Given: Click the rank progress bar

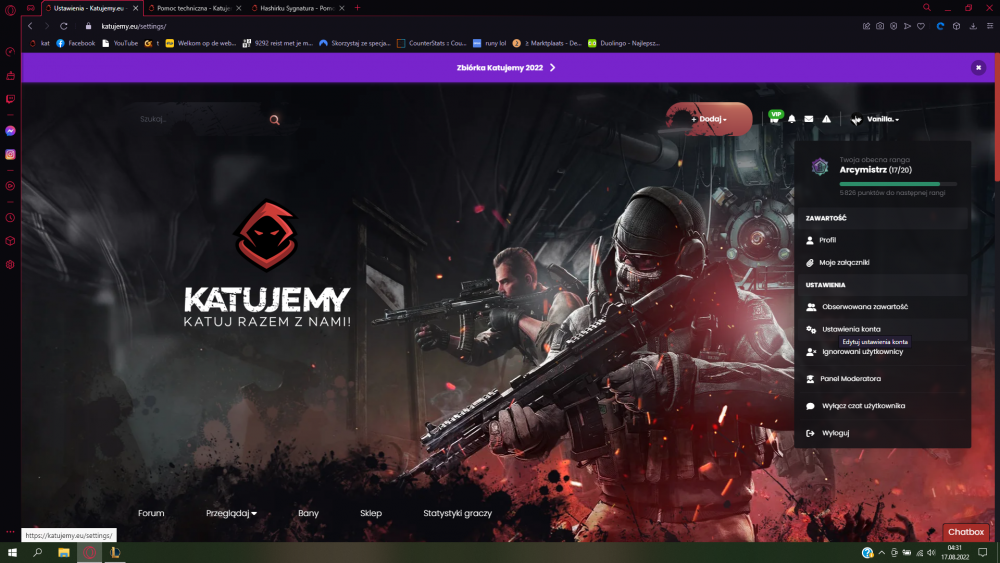Looking at the screenshot, I should click(898, 184).
